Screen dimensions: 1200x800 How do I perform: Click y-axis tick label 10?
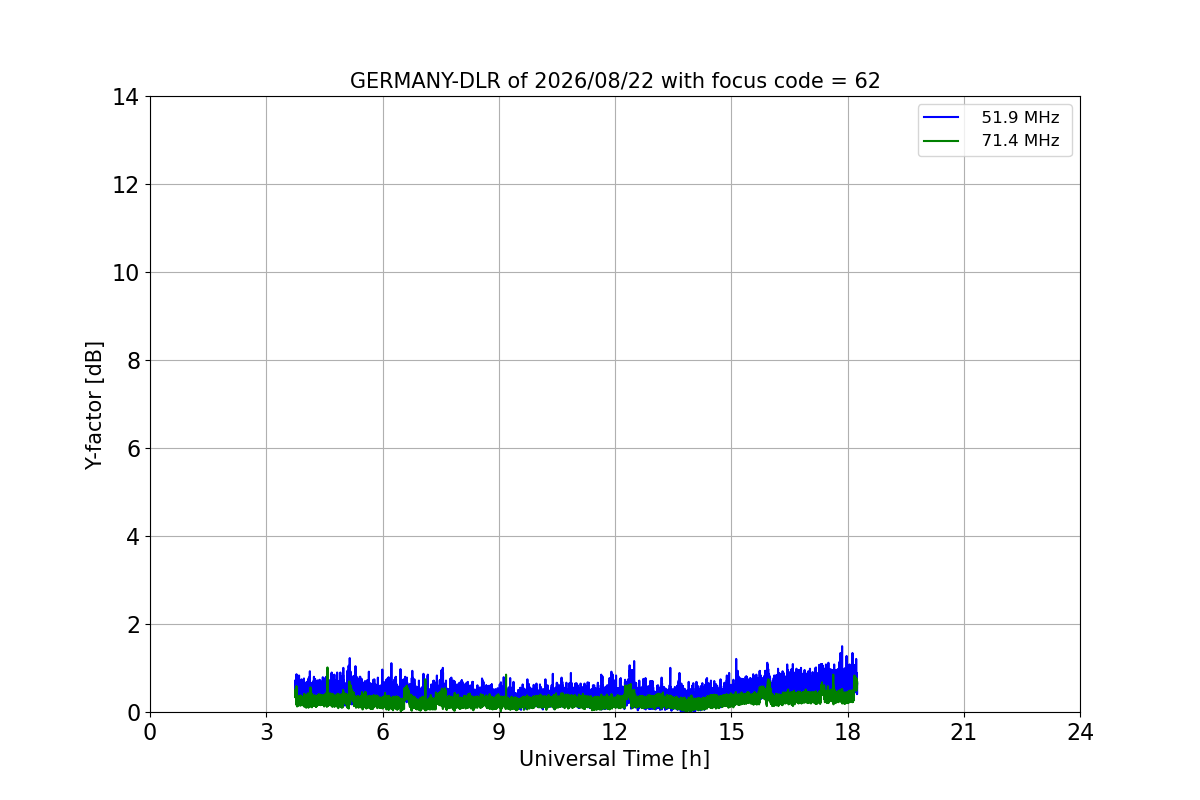click(x=126, y=273)
